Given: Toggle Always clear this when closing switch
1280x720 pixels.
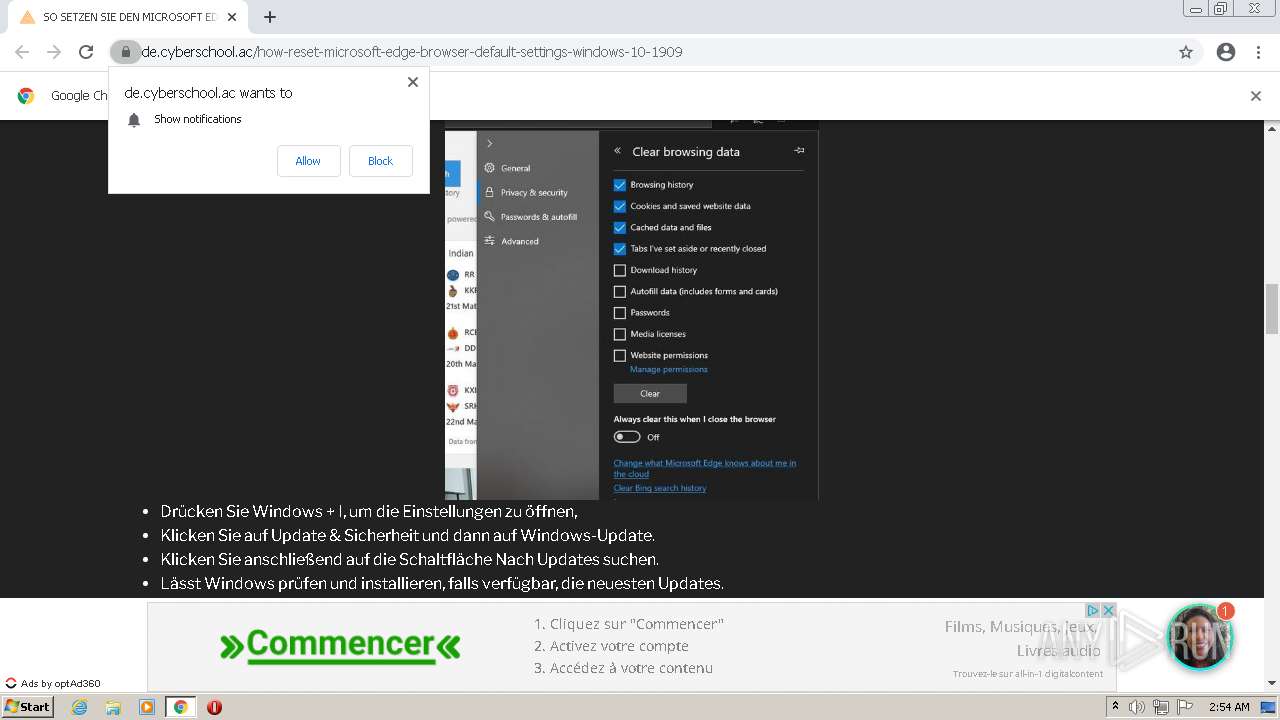Looking at the screenshot, I should 627,437.
